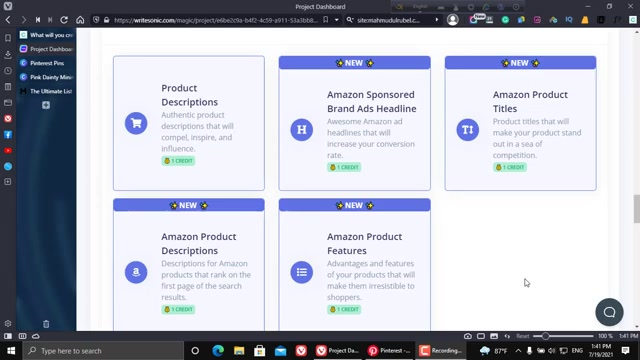Click the H icon for Amazon Sponsored Brand Ads
640x360 pixels.
coord(302,129)
